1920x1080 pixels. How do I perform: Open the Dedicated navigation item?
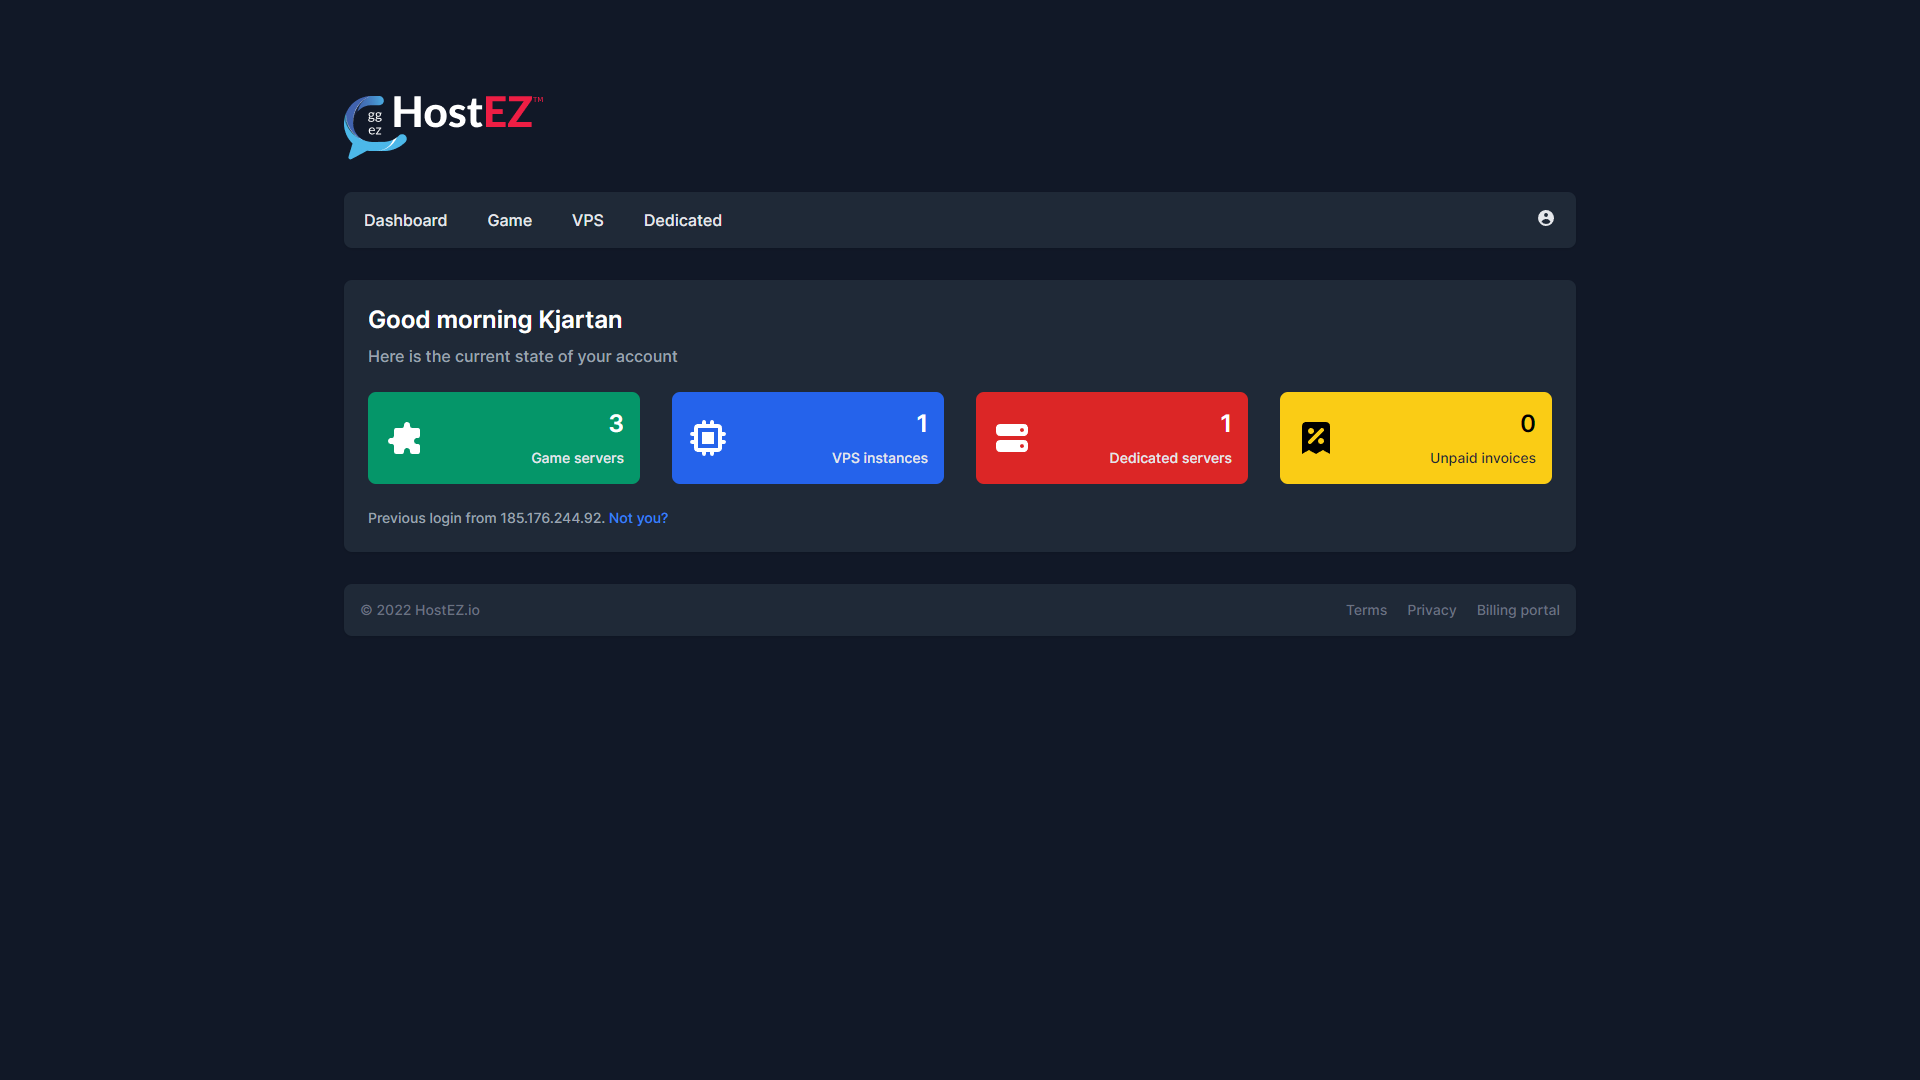click(x=682, y=220)
